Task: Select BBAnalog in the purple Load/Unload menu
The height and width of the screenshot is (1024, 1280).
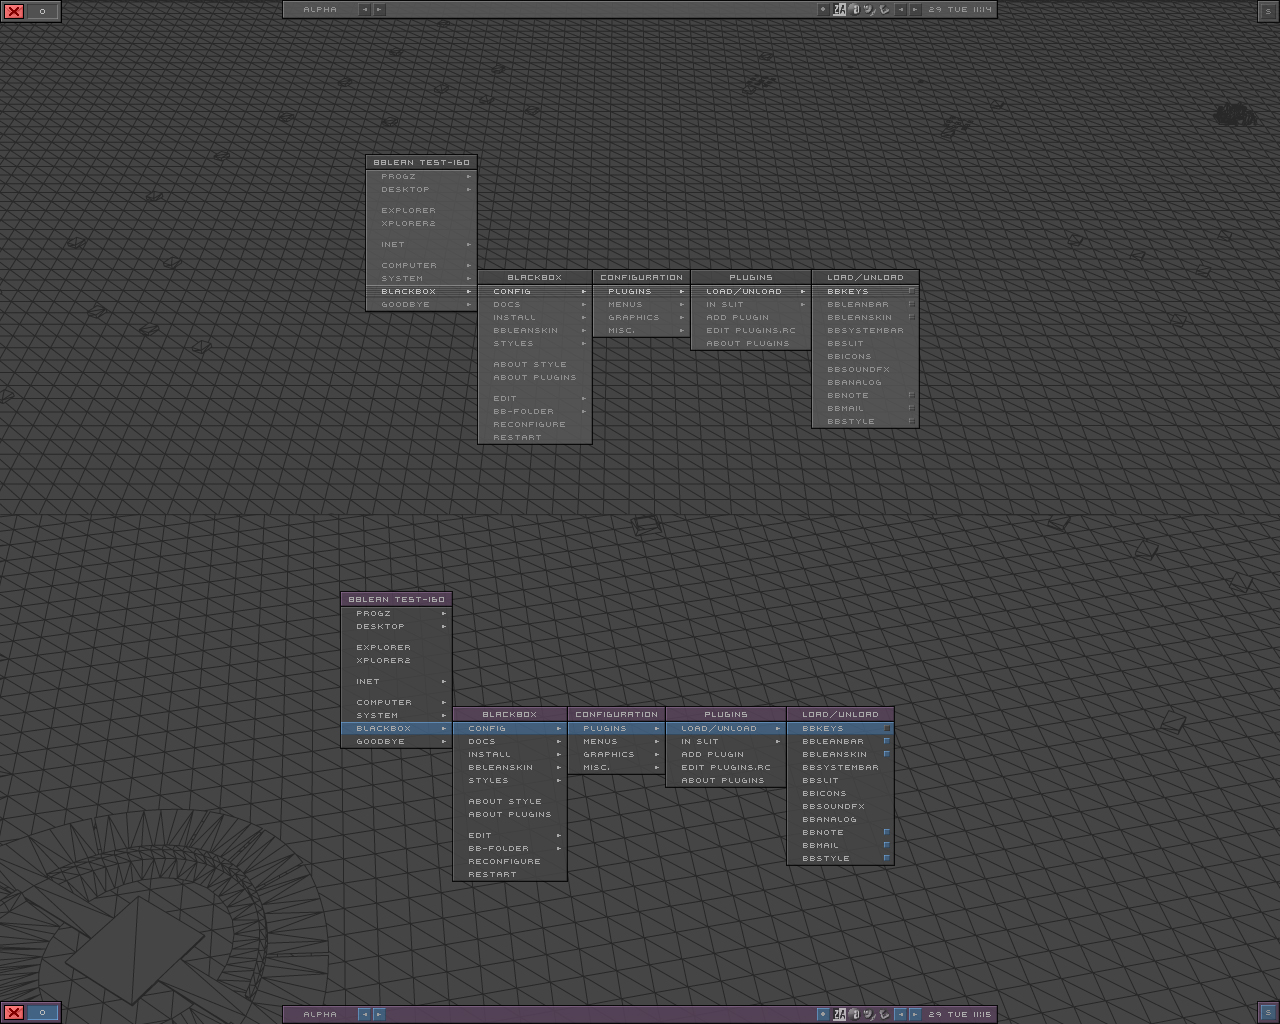Action: (x=840, y=819)
